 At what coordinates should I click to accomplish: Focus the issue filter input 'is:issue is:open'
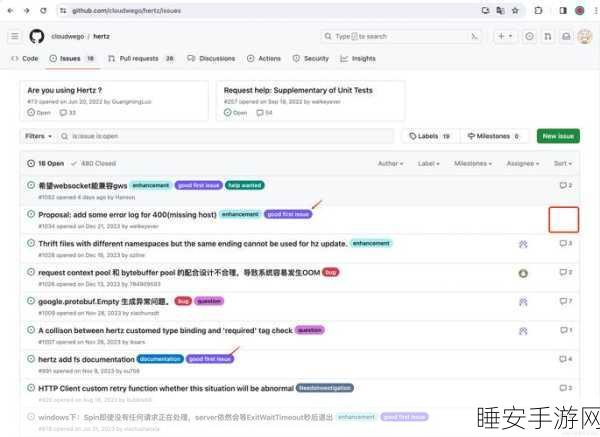point(226,136)
